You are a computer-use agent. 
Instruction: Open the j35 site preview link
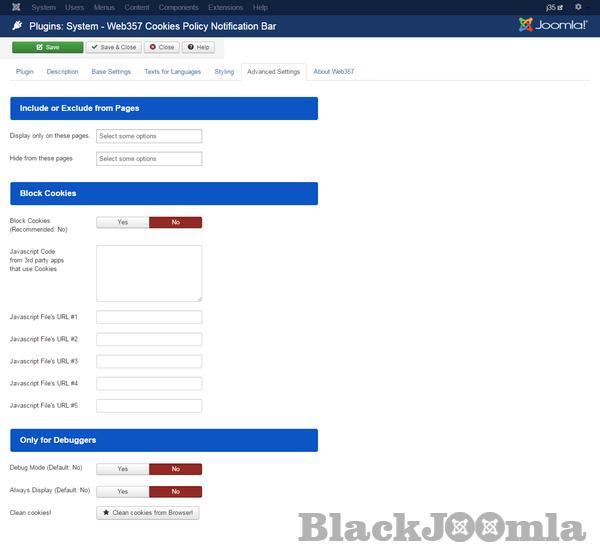(x=554, y=7)
